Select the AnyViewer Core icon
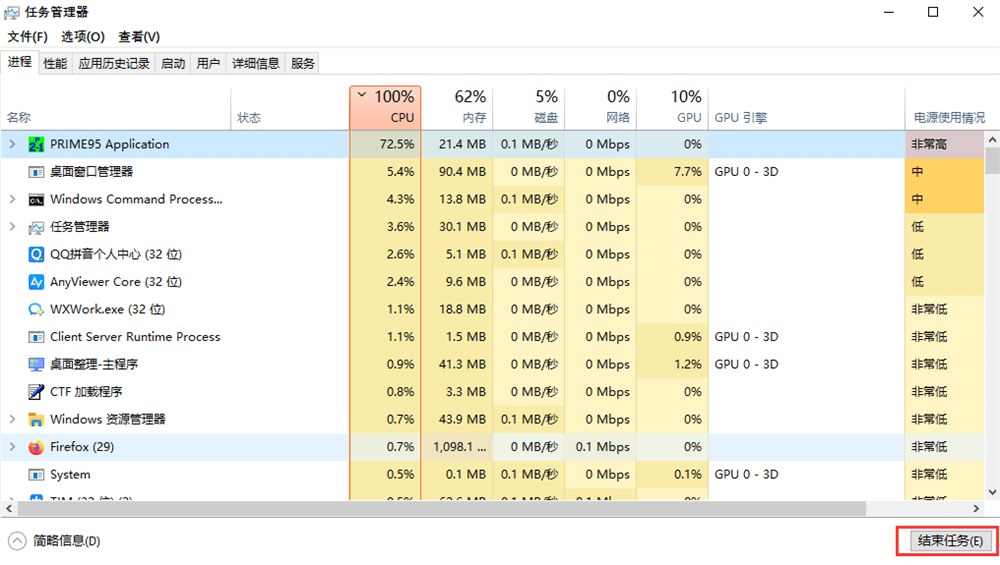 [x=37, y=282]
